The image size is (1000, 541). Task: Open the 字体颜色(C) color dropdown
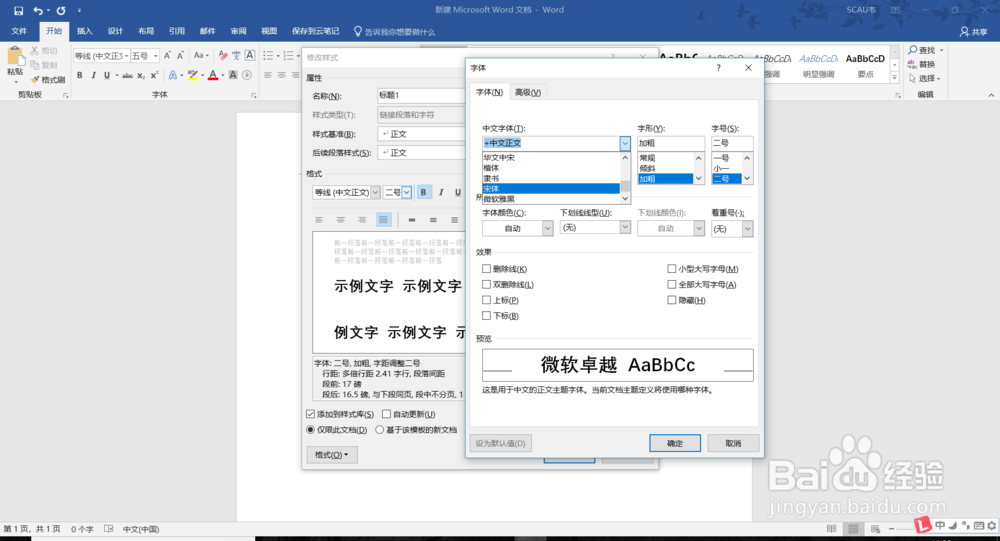click(547, 228)
